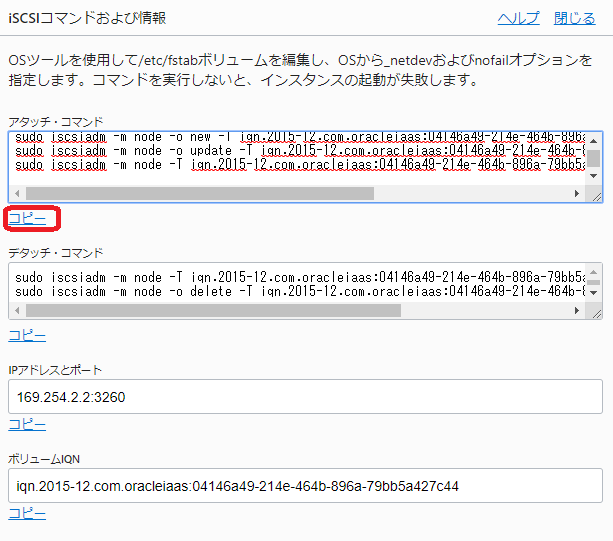The height and width of the screenshot is (541, 613).
Task: Click detach box horizontal scroll right arrow
Action: [578, 312]
